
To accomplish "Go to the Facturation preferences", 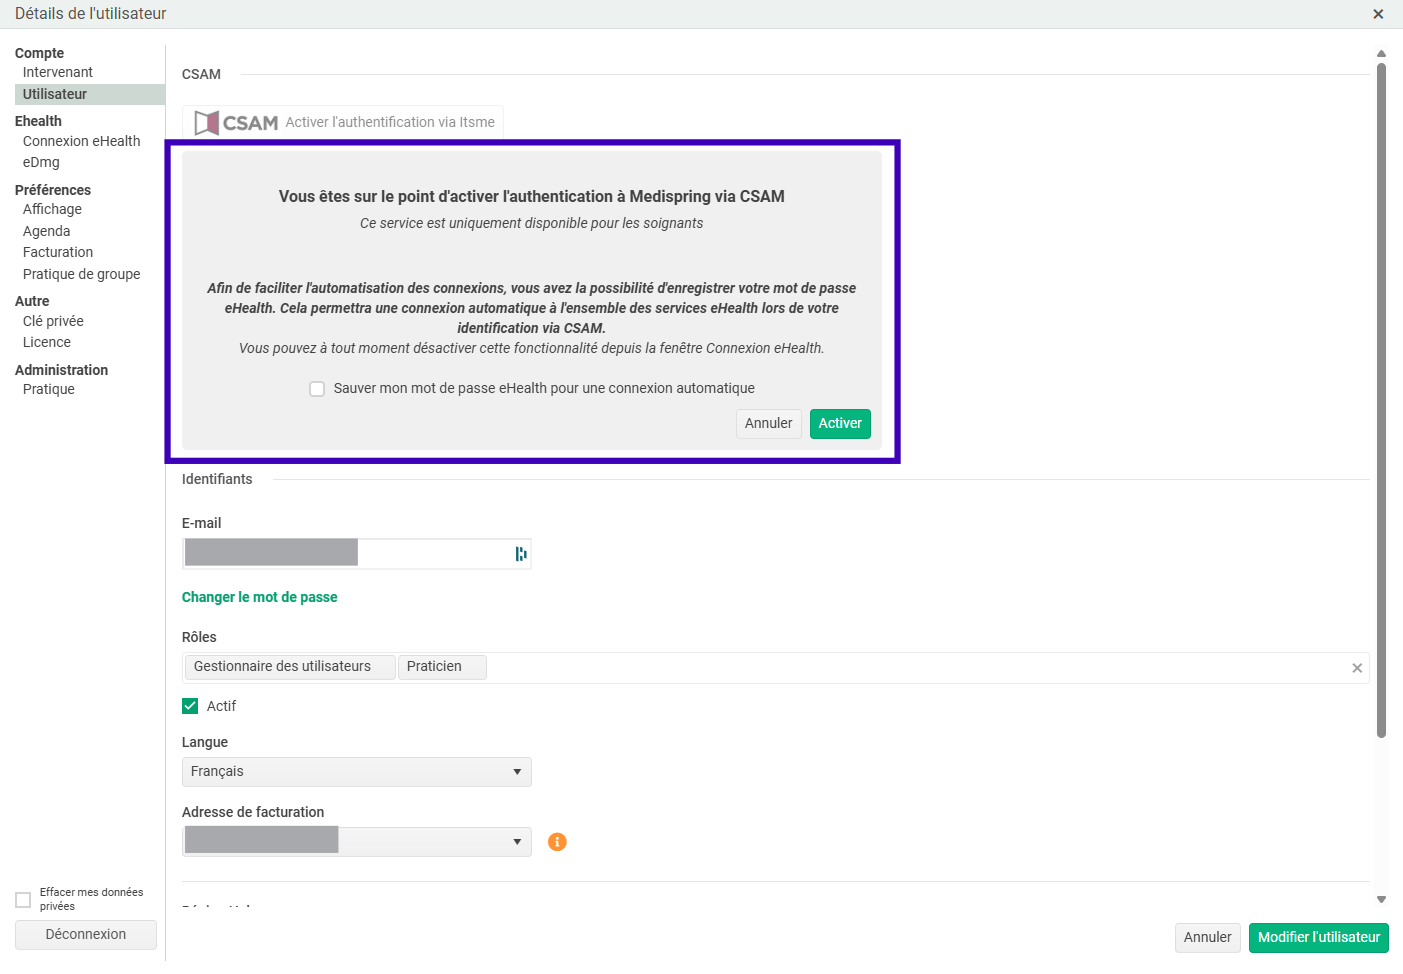I will (x=58, y=252).
